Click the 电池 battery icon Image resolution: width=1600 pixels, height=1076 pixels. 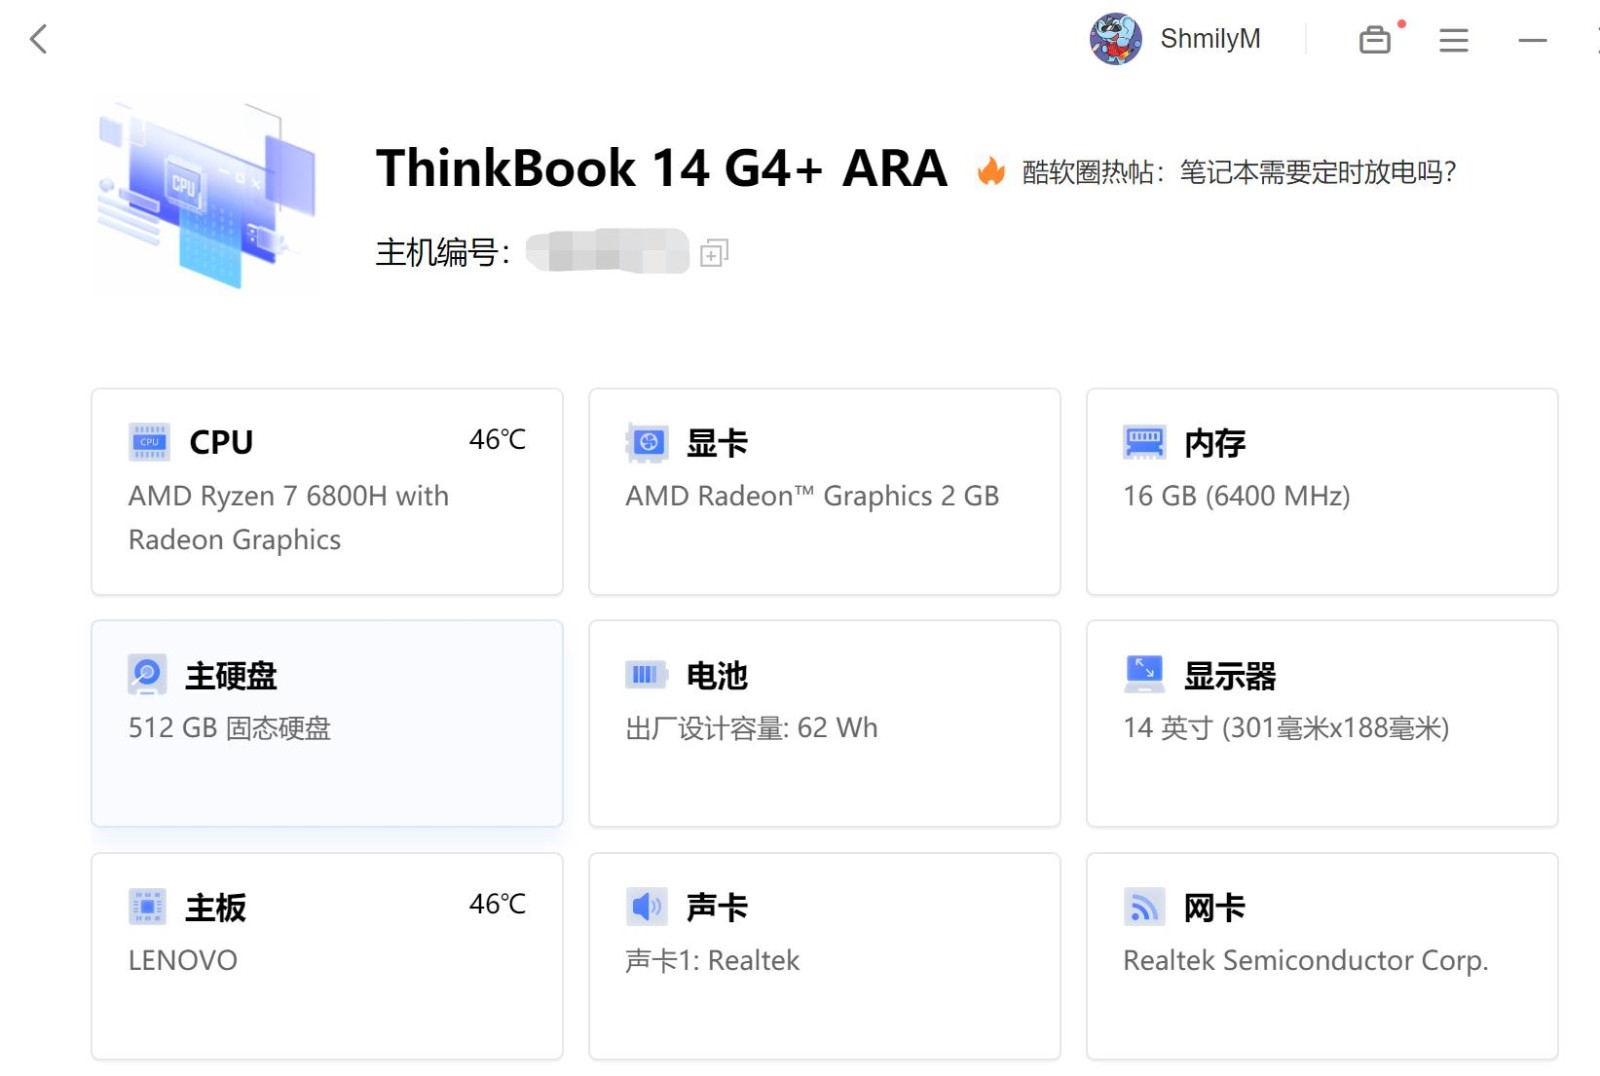646,675
